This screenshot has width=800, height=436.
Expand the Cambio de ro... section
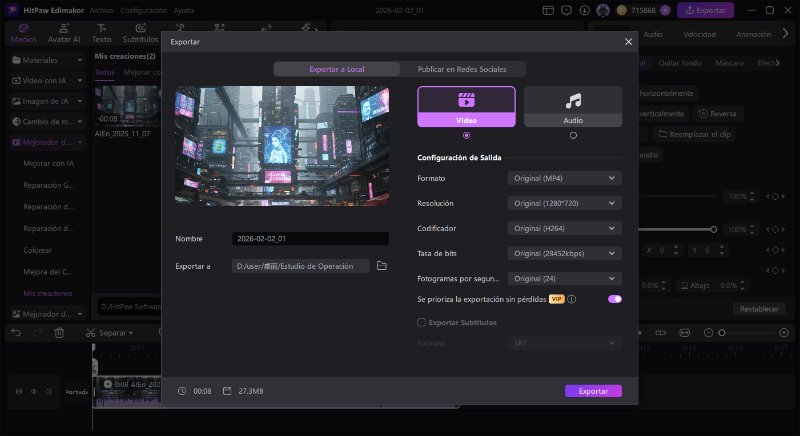point(47,121)
